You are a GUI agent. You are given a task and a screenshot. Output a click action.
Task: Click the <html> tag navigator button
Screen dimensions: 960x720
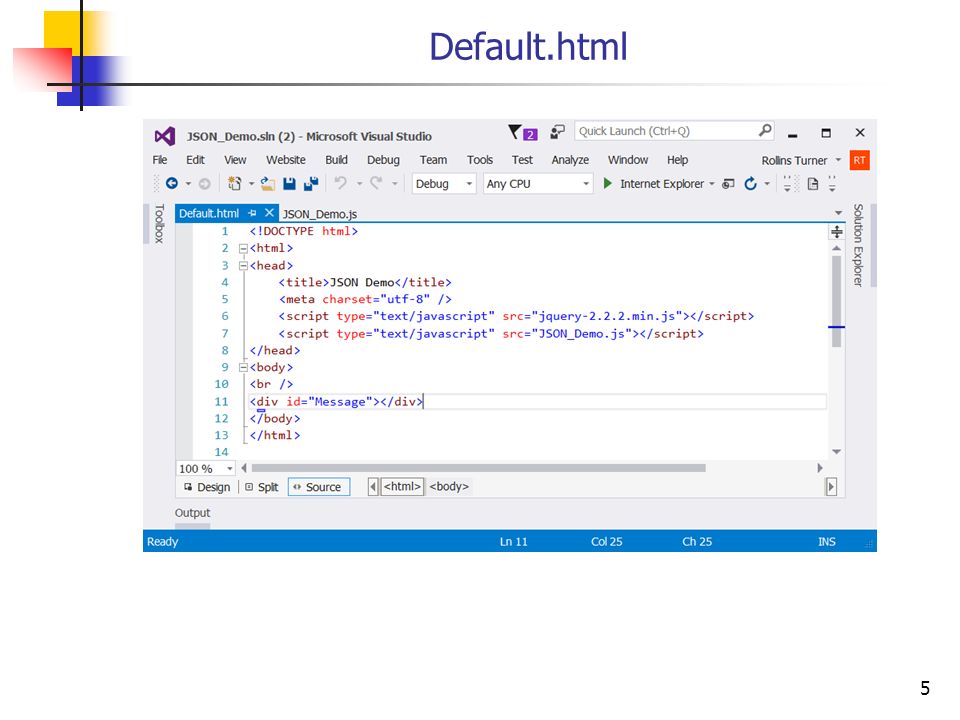402,487
